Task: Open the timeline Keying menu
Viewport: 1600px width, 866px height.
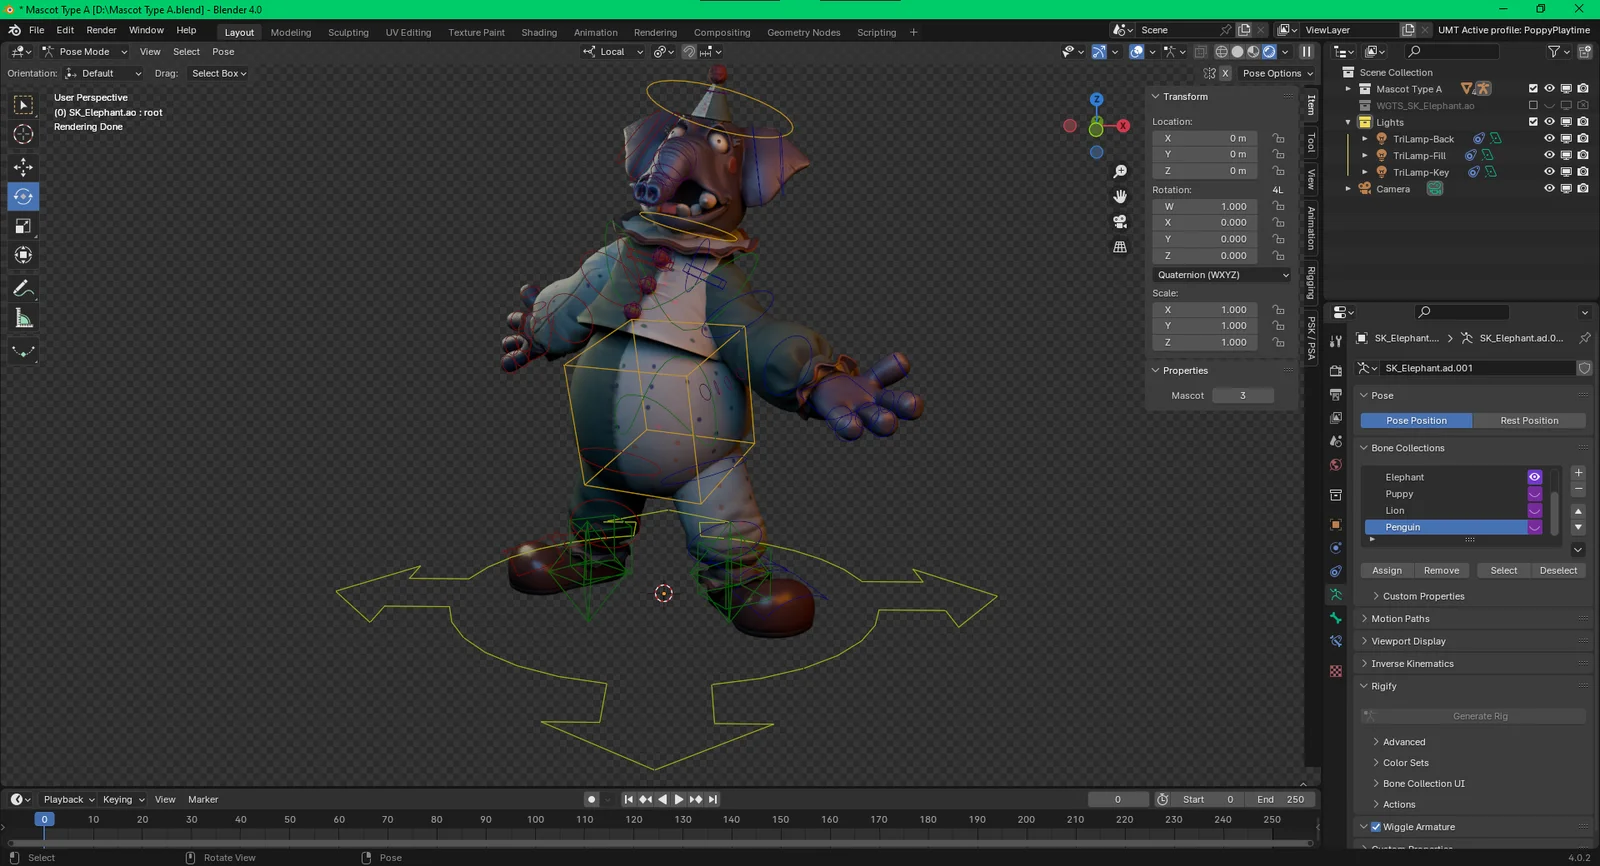Action: coord(123,799)
